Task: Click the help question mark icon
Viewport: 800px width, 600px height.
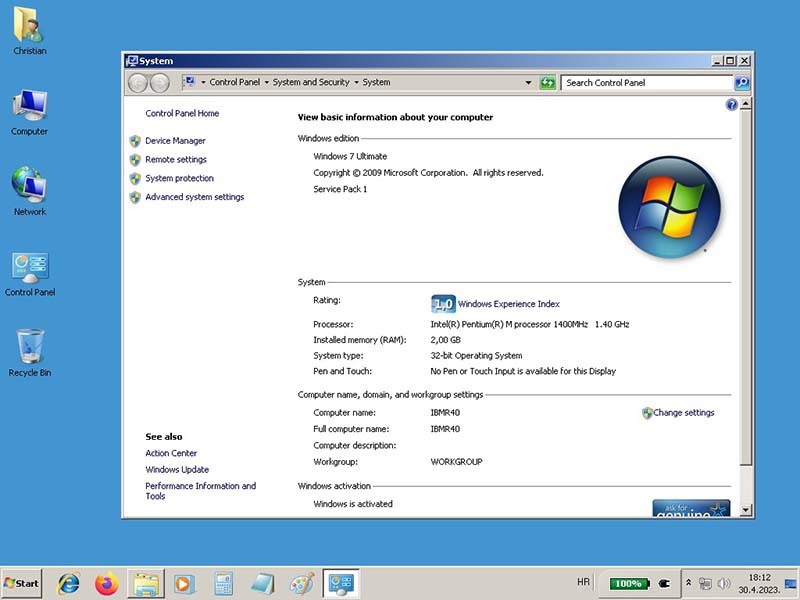Action: click(x=731, y=104)
